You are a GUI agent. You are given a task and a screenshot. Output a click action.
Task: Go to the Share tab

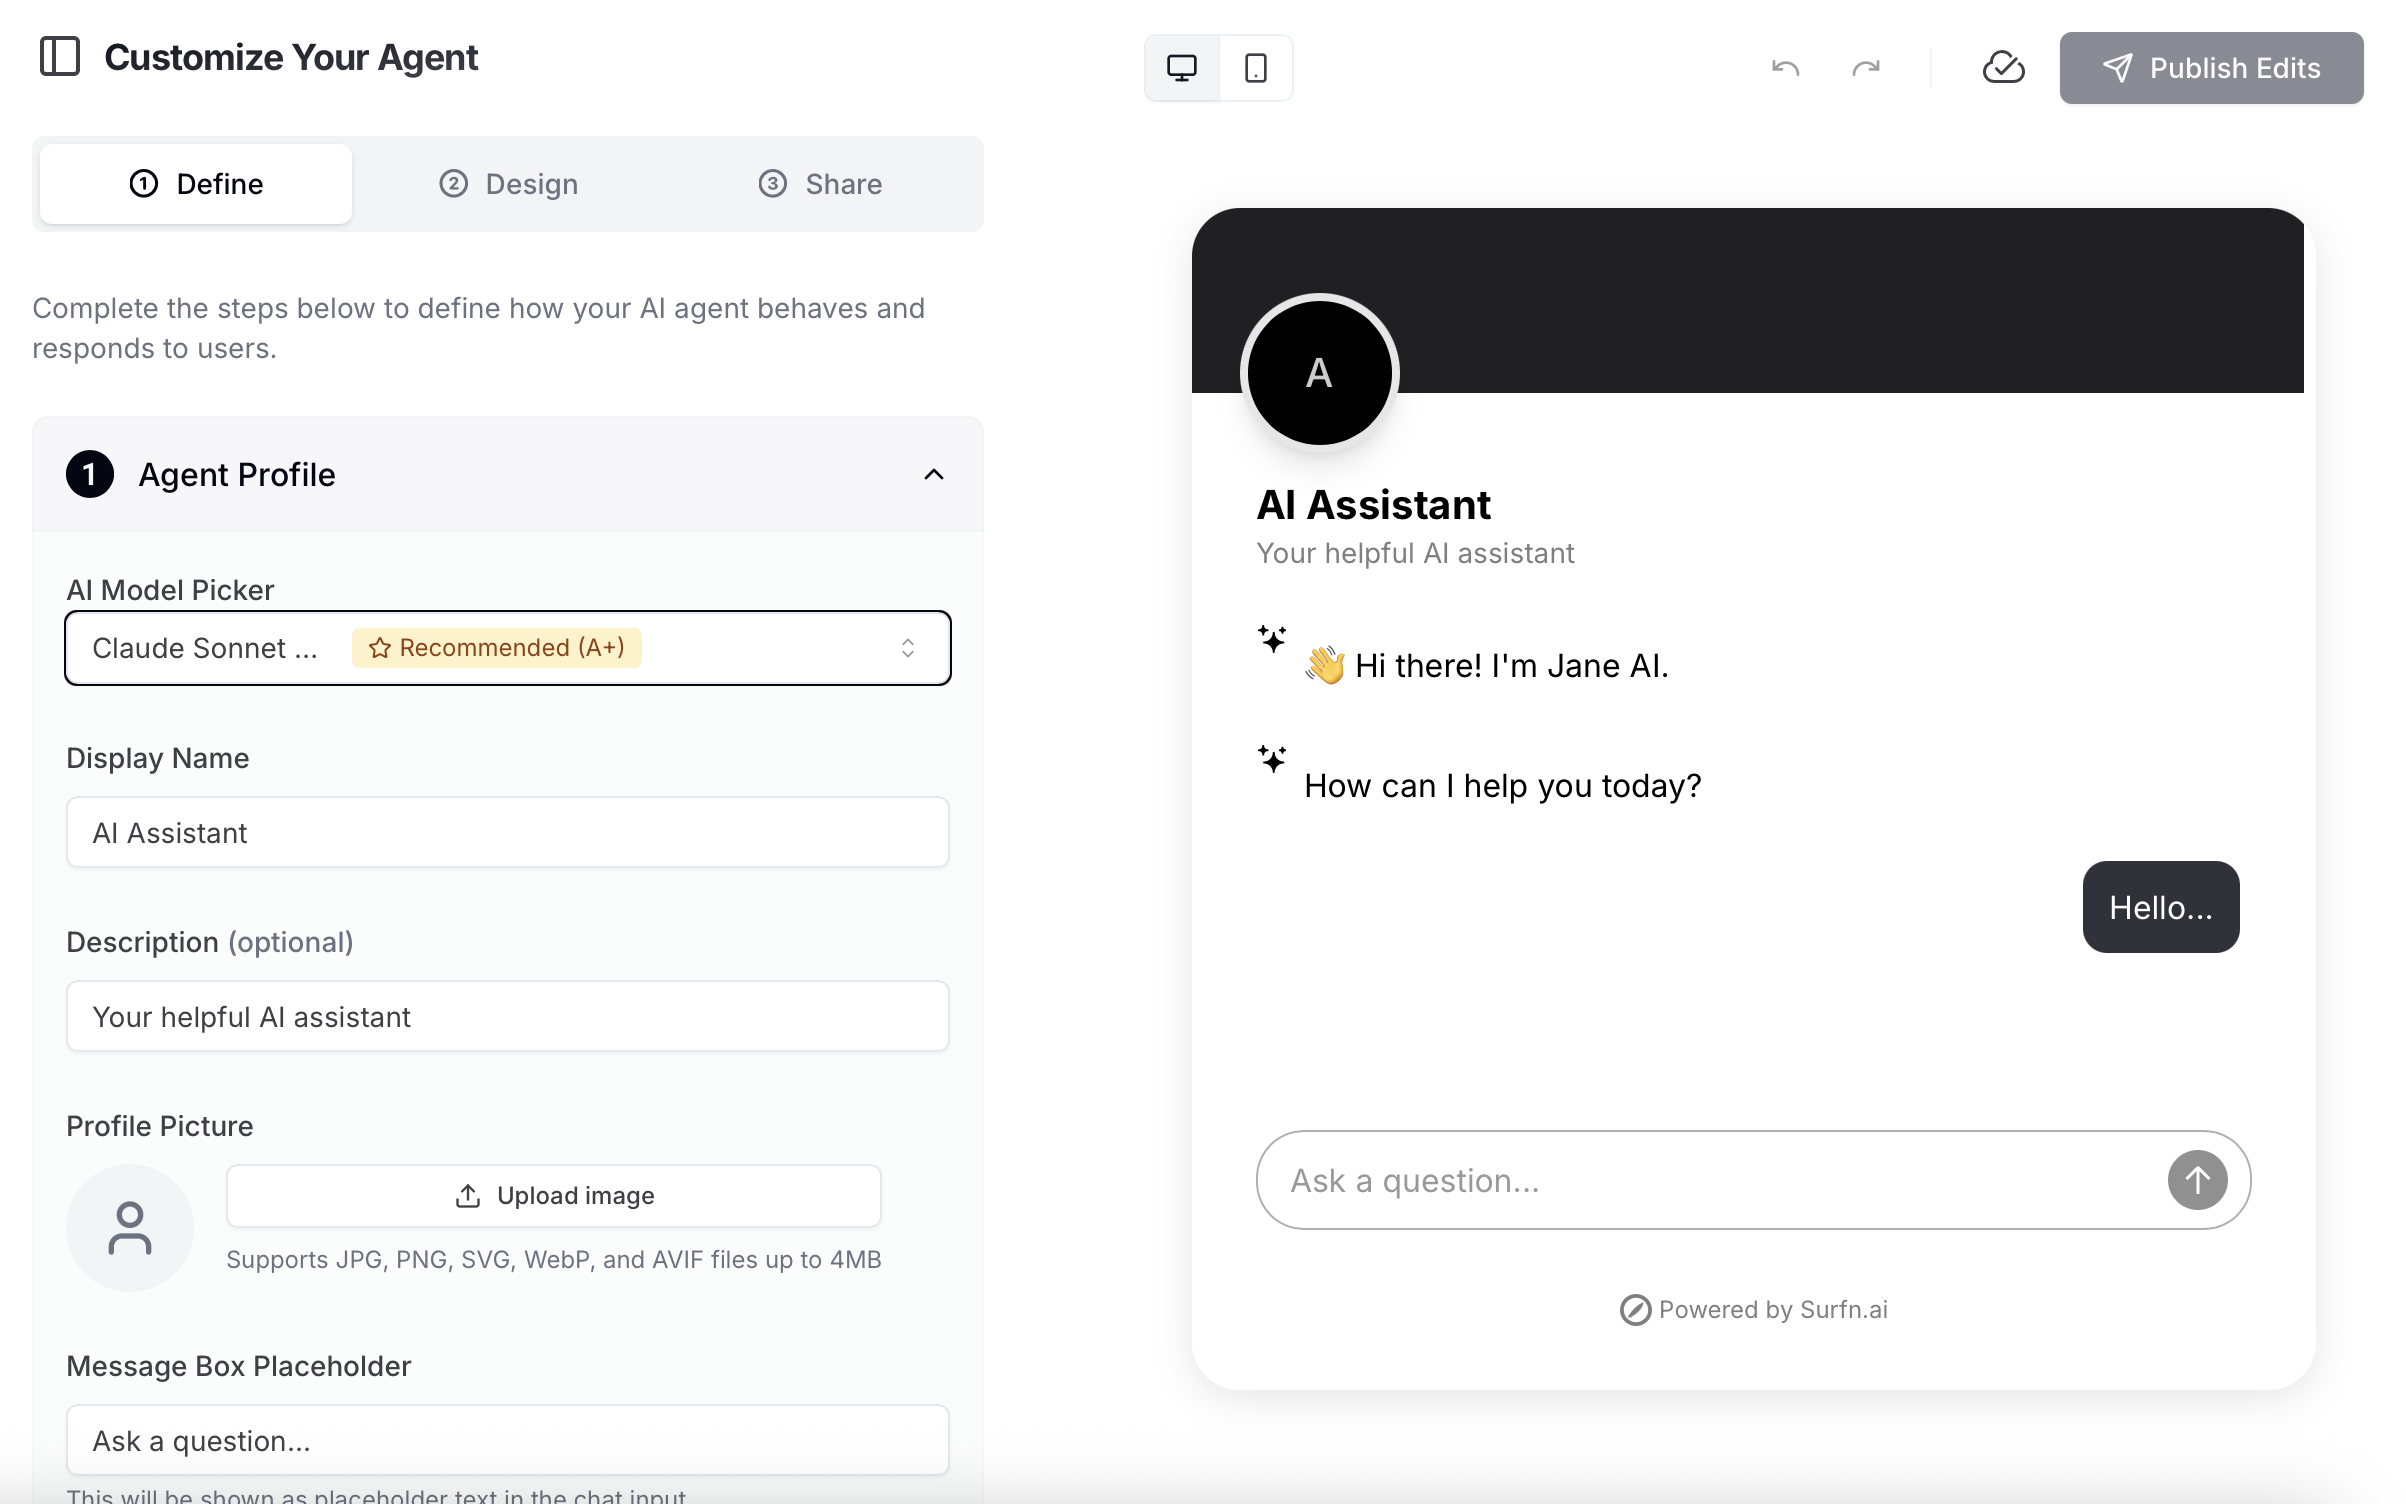coord(820,184)
